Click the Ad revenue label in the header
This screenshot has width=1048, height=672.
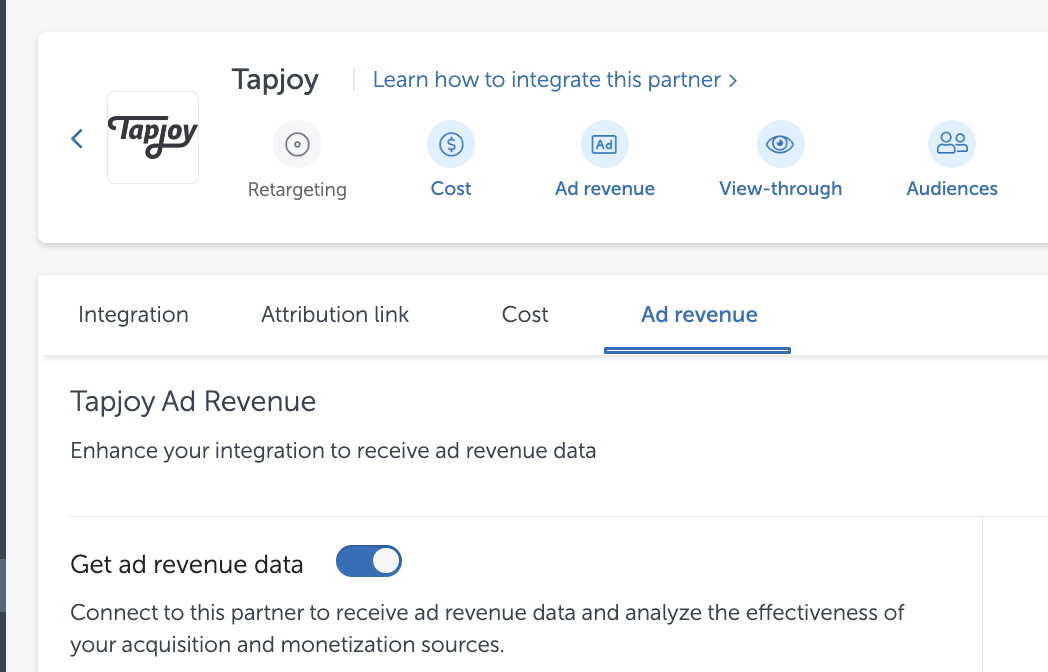605,189
